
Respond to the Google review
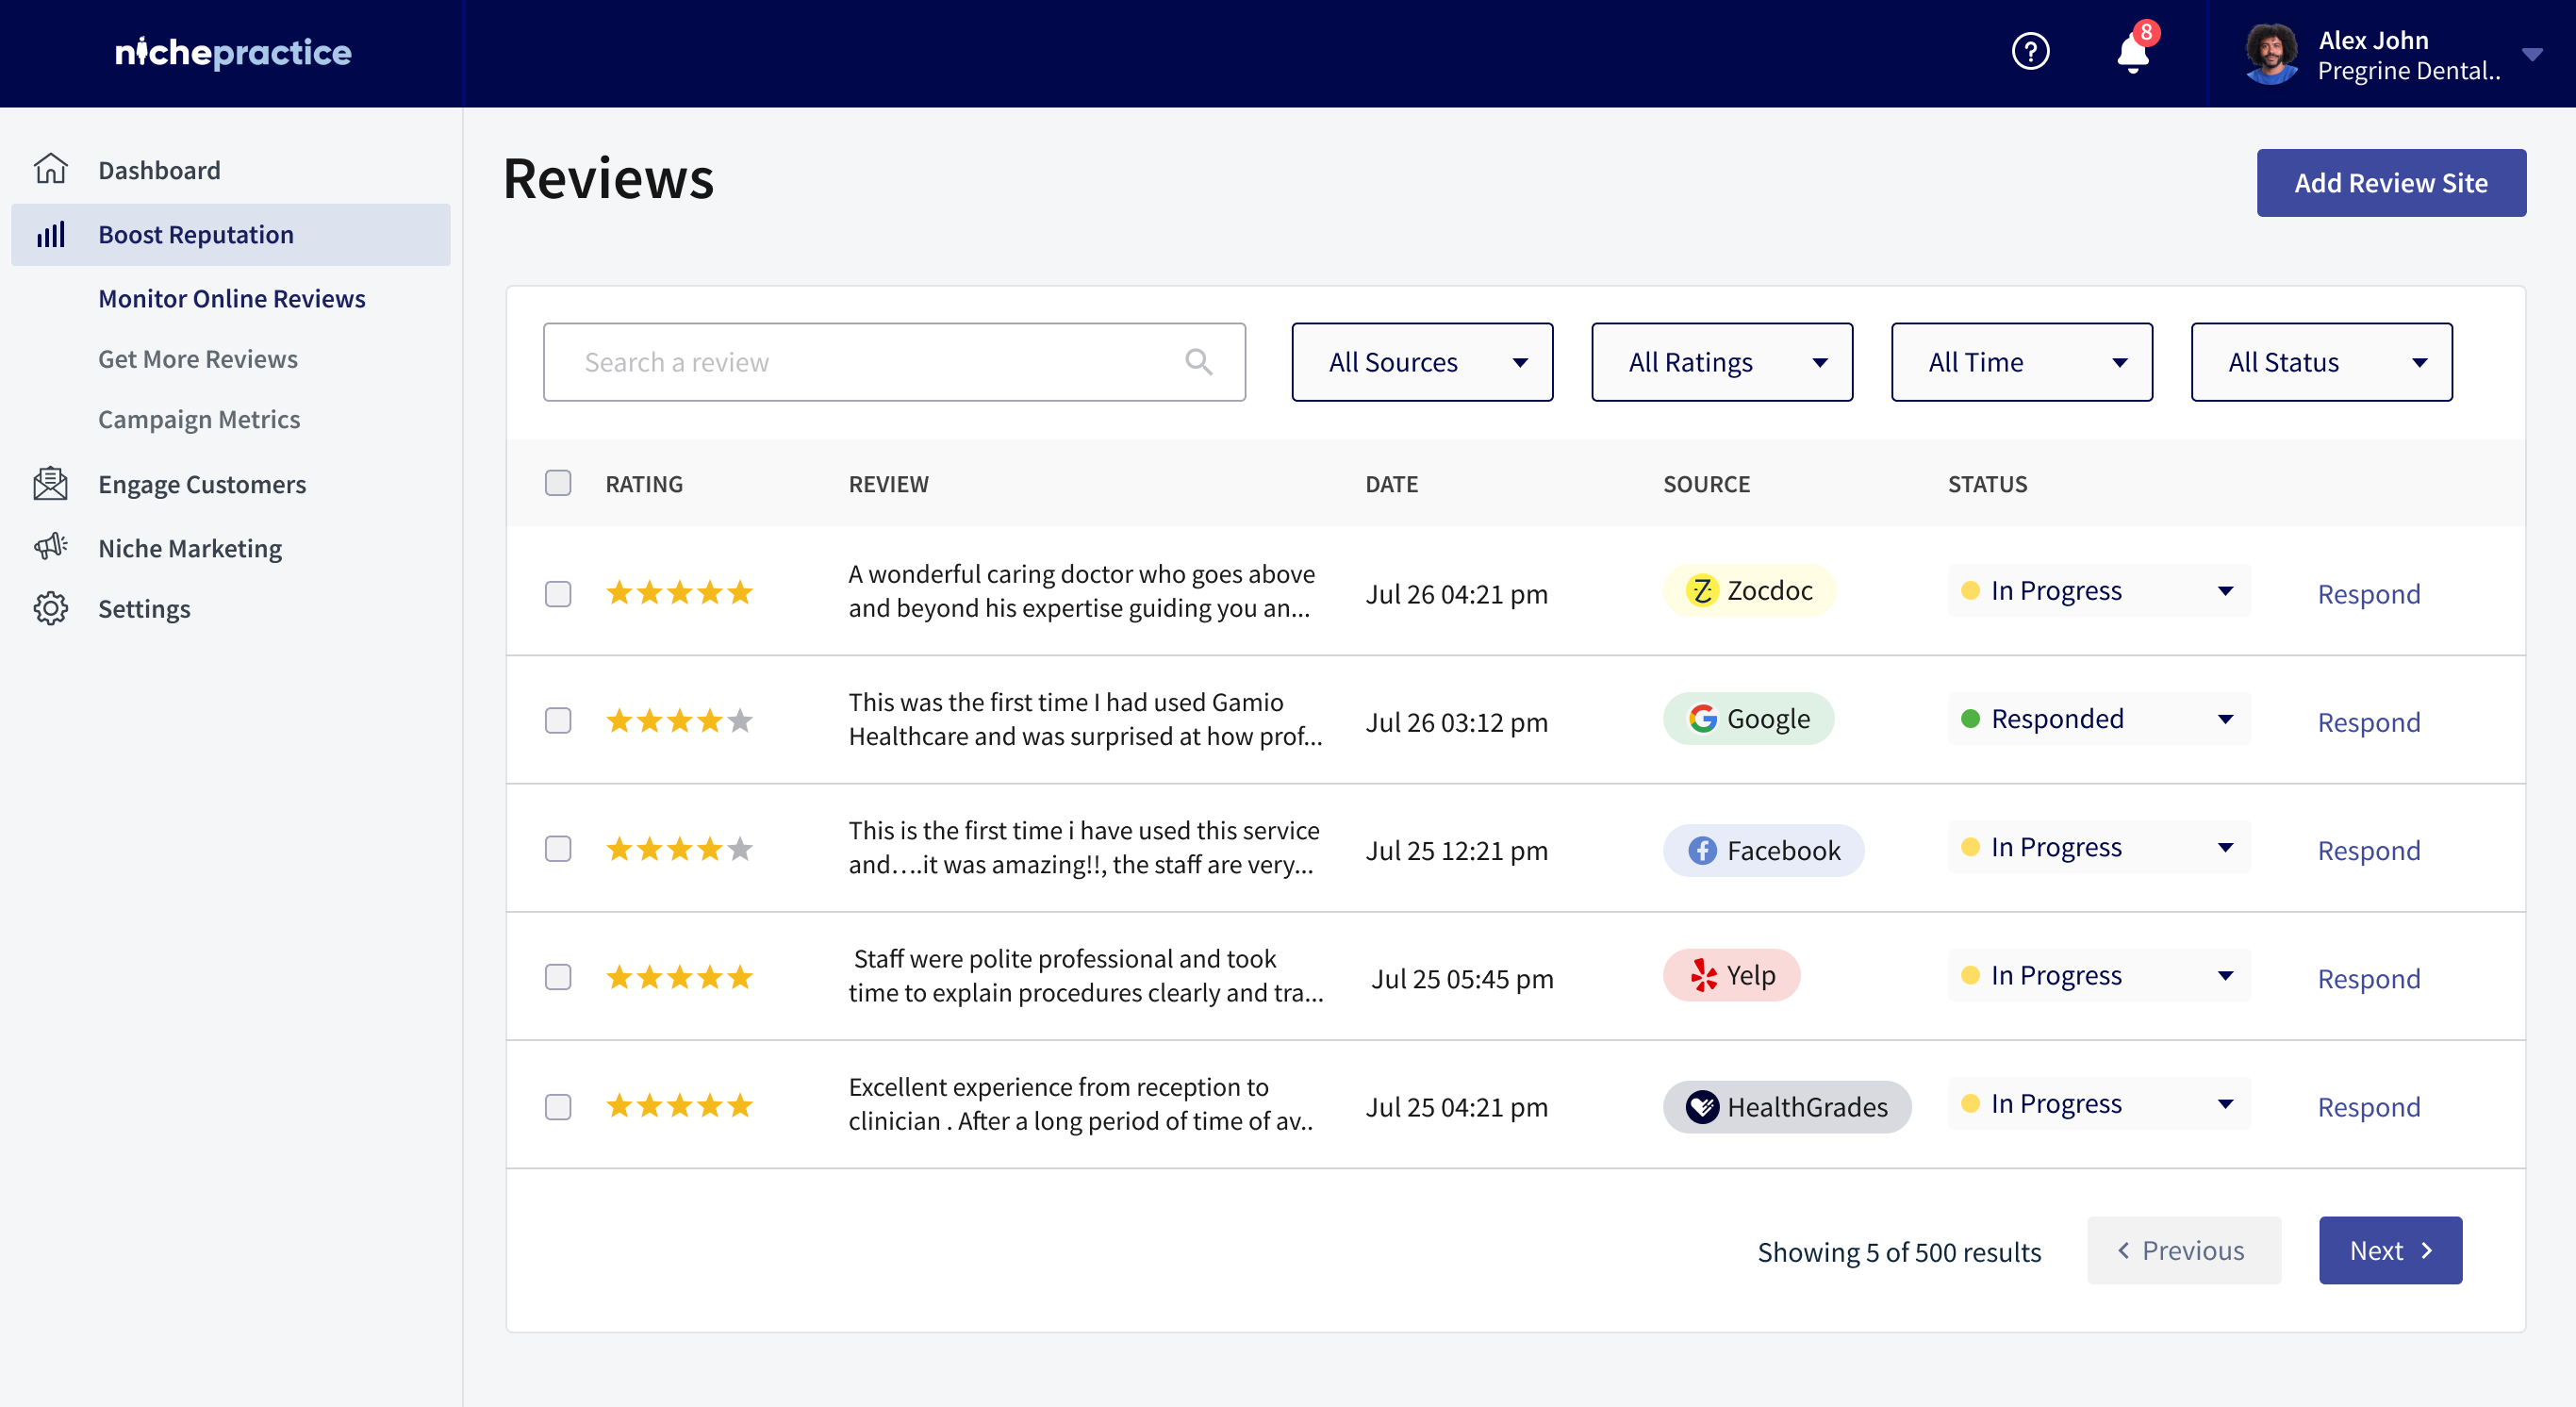tap(2369, 722)
